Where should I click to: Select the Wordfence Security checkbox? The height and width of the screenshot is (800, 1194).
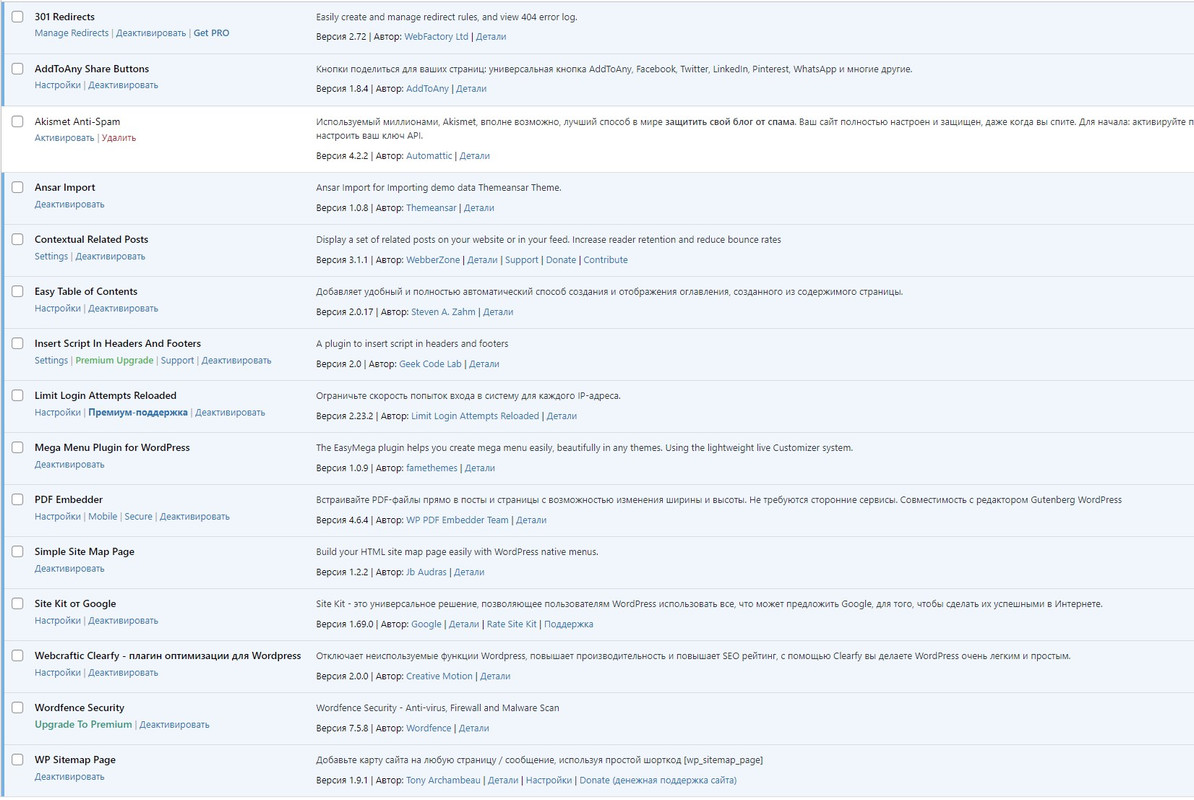pos(18,707)
